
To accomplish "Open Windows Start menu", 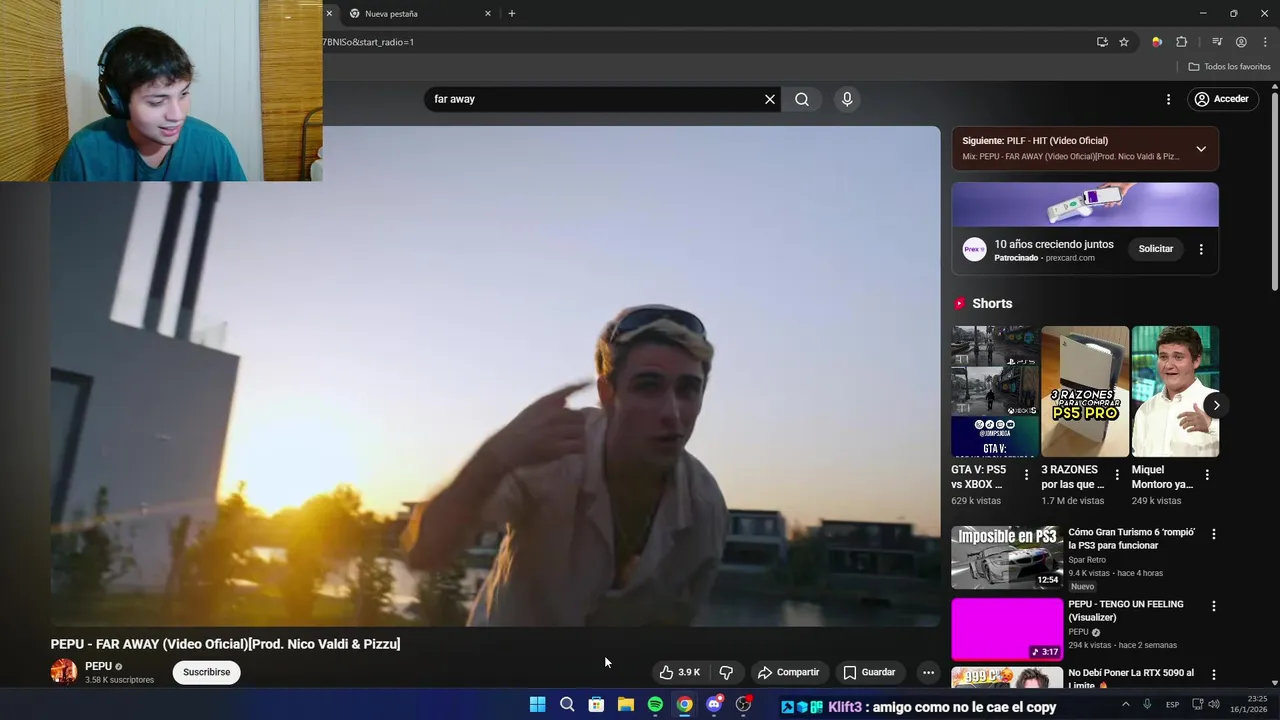I will pos(537,705).
